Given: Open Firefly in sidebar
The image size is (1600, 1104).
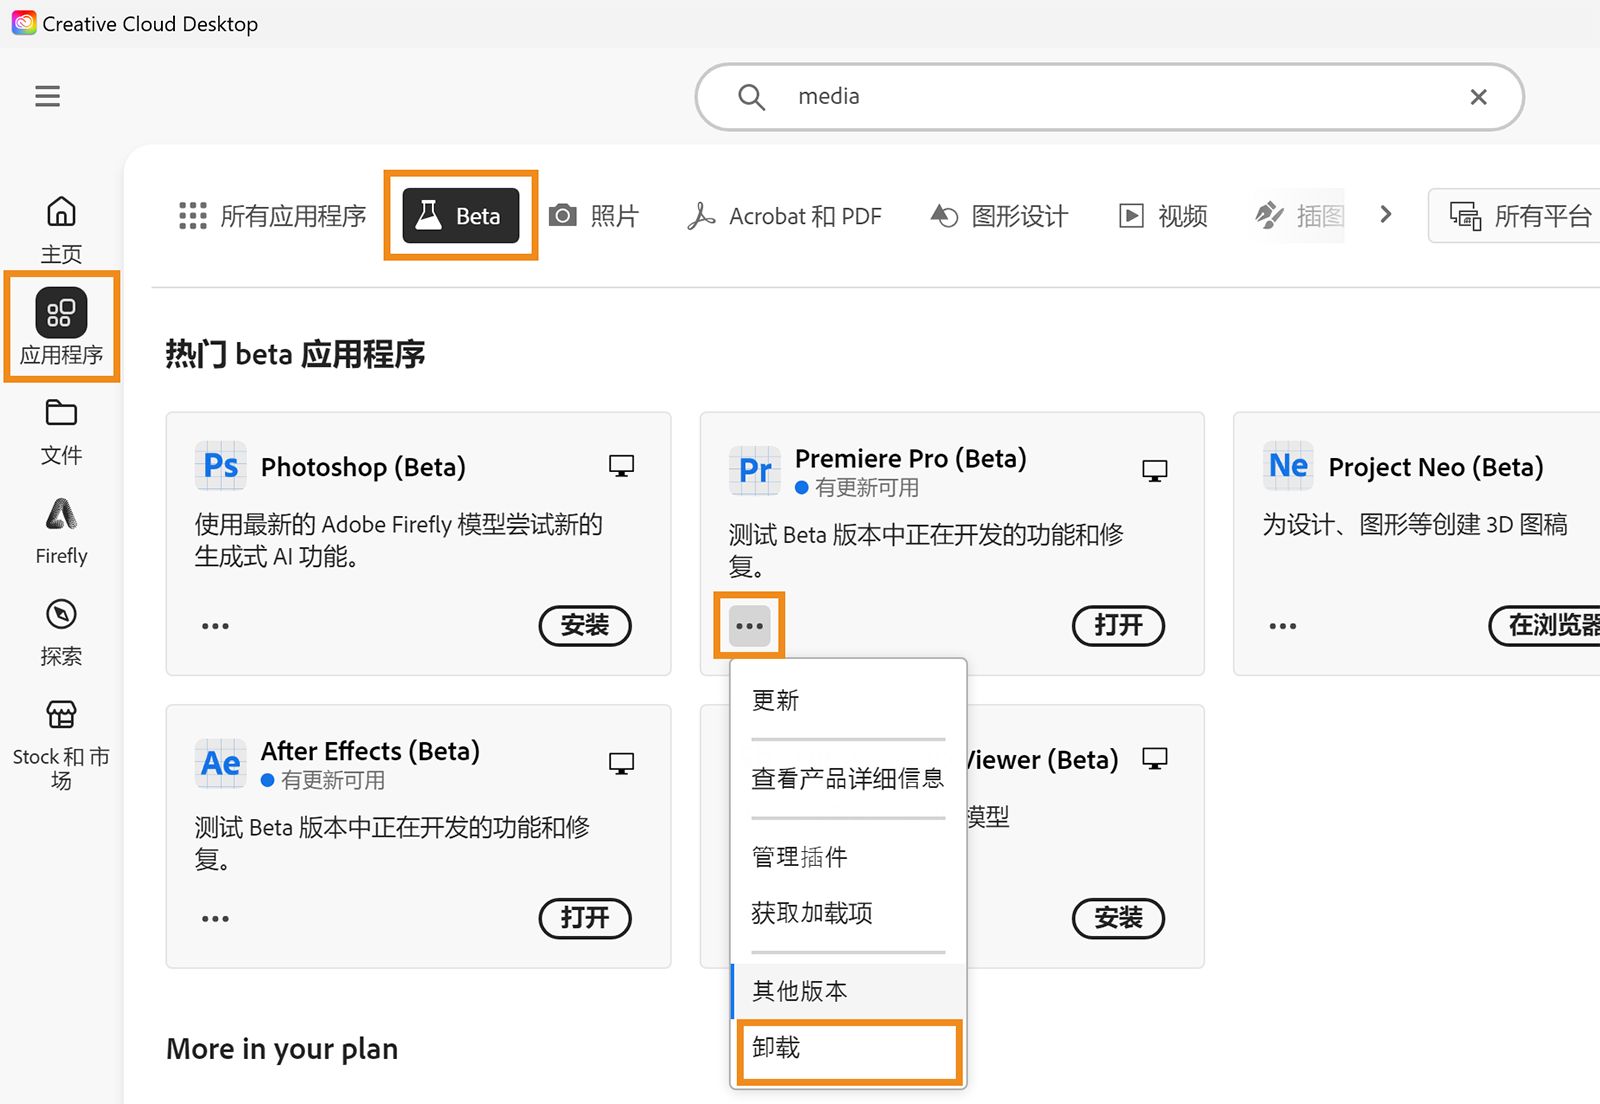Looking at the screenshot, I should tap(61, 532).
